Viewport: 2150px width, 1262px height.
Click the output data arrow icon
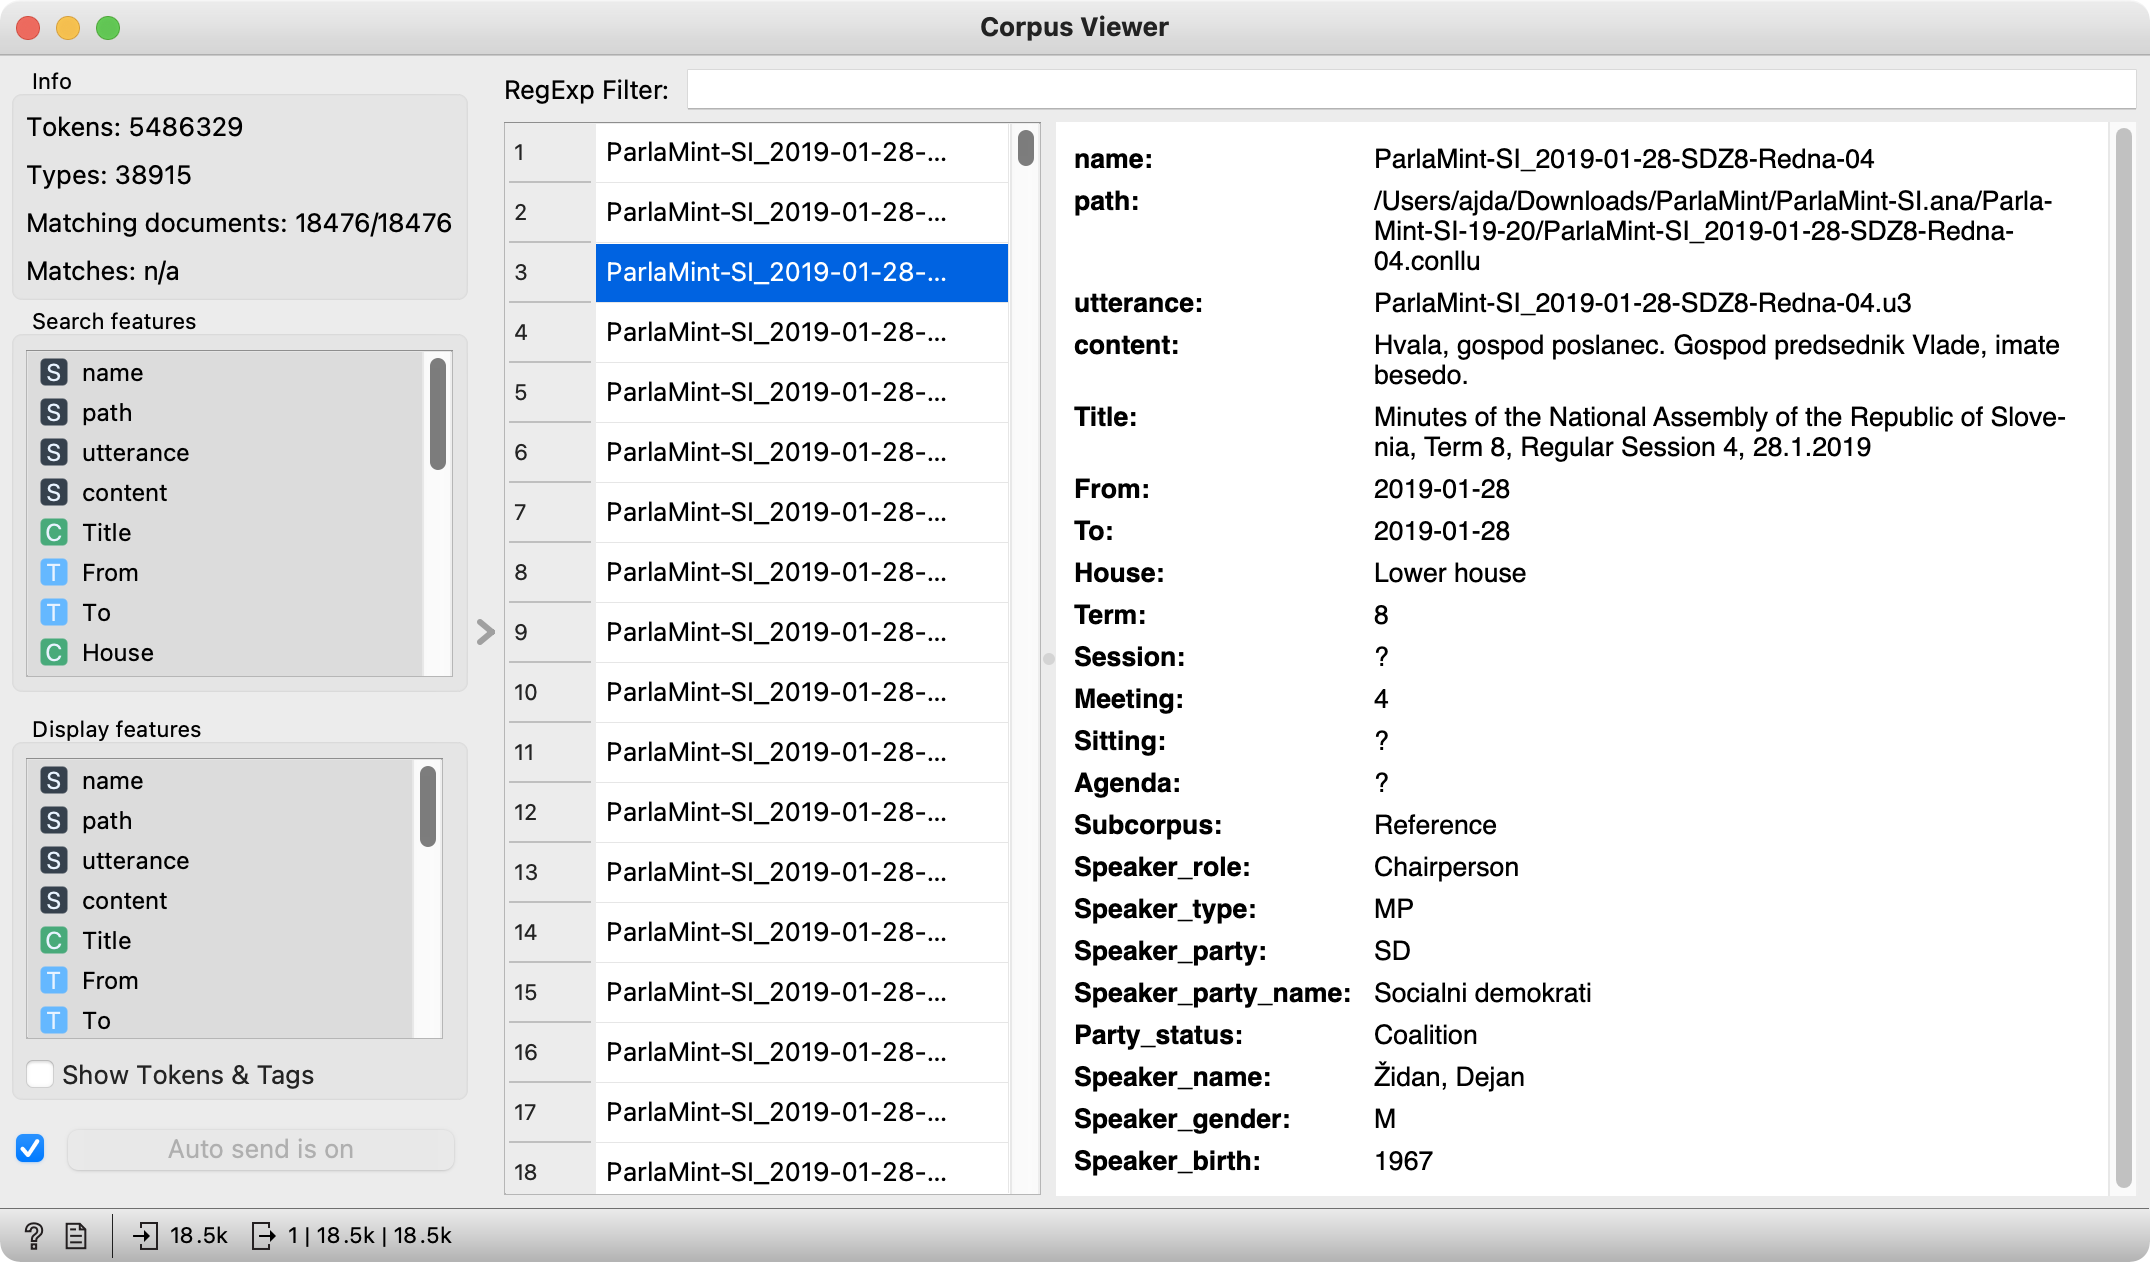click(263, 1236)
